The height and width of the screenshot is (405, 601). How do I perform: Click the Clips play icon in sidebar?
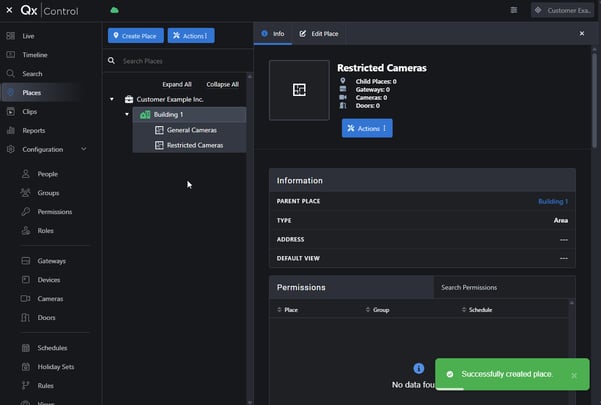pyautogui.click(x=11, y=111)
